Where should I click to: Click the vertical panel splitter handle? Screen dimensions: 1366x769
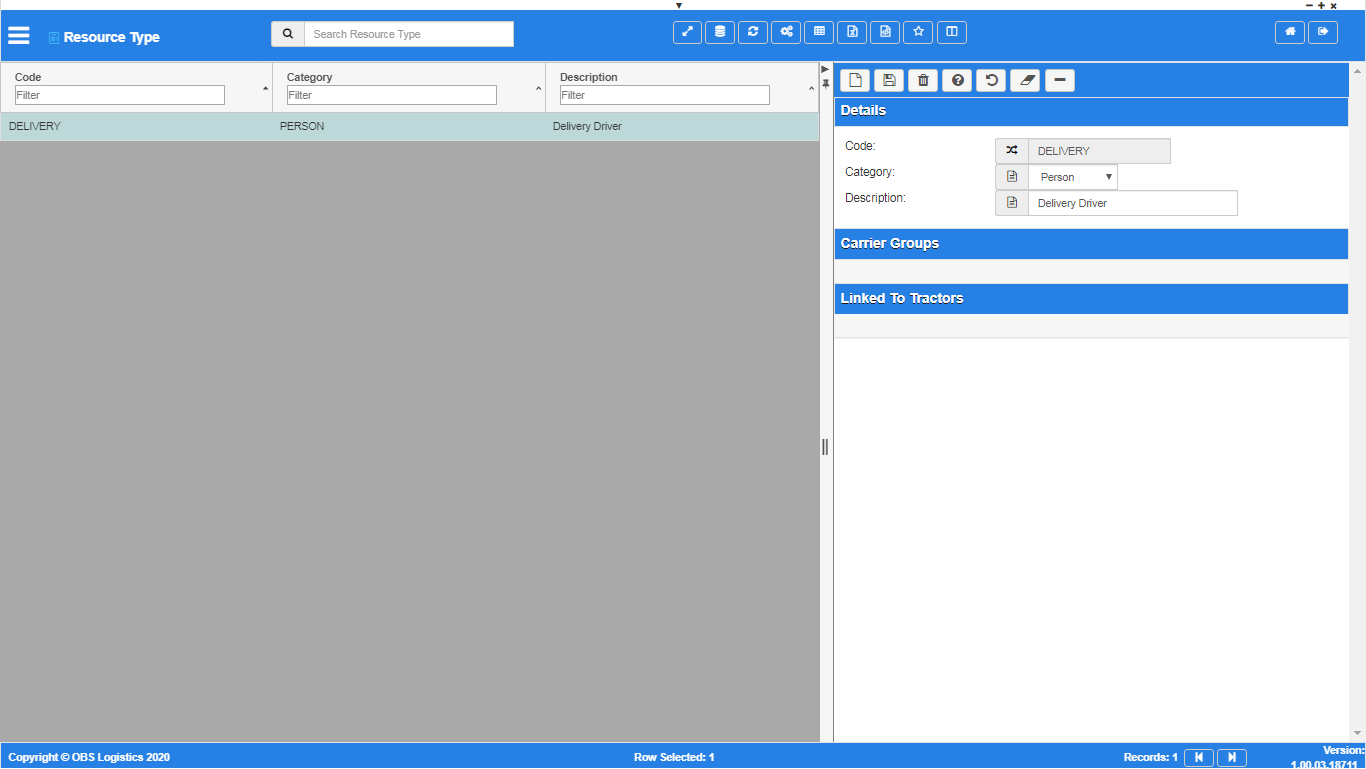pos(825,446)
